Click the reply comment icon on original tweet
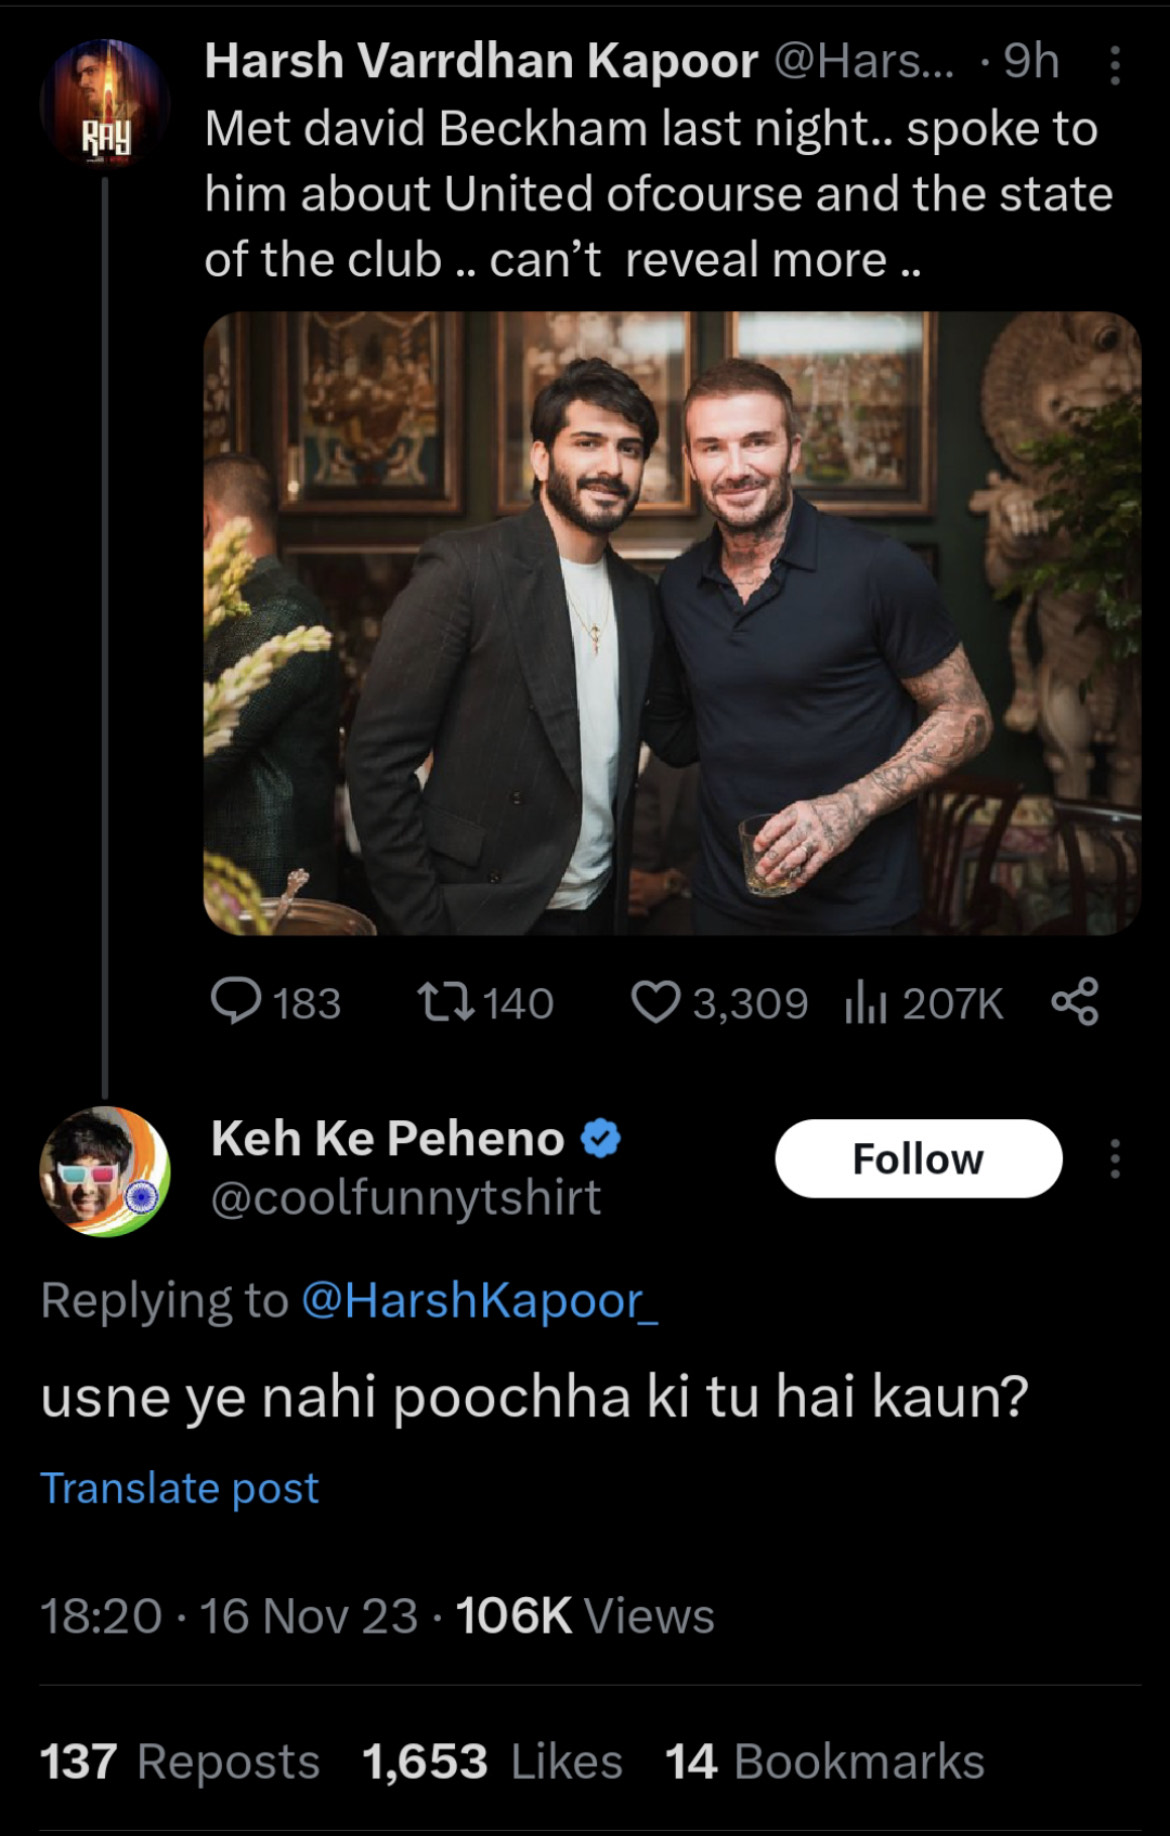Image resolution: width=1170 pixels, height=1836 pixels. click(237, 1002)
